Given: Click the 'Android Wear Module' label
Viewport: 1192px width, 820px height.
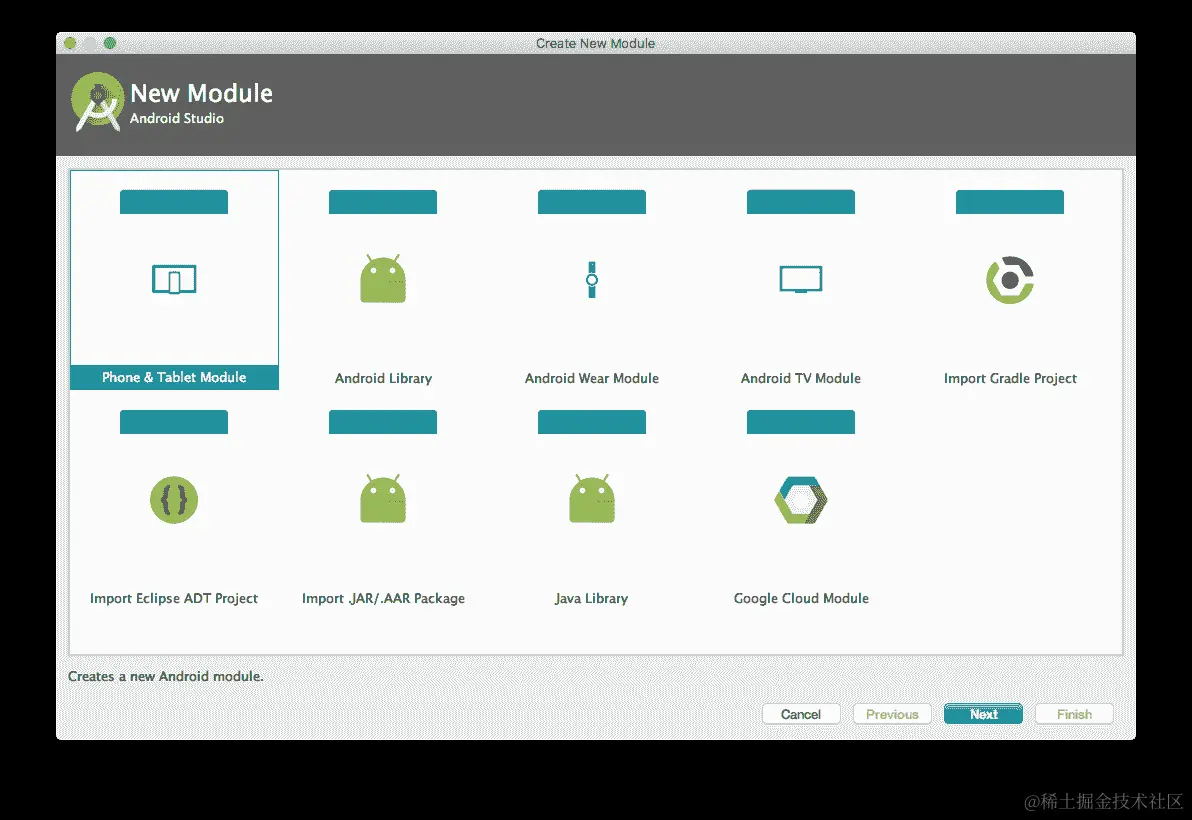Looking at the screenshot, I should point(591,378).
